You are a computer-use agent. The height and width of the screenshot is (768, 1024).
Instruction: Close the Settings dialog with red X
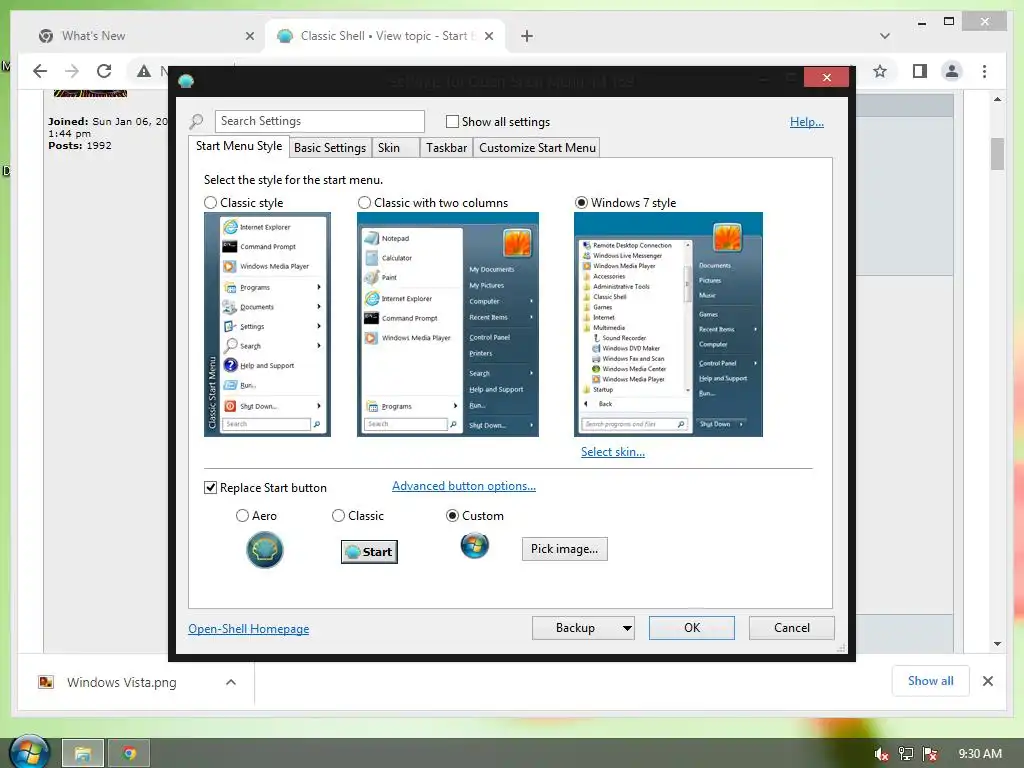click(x=826, y=78)
